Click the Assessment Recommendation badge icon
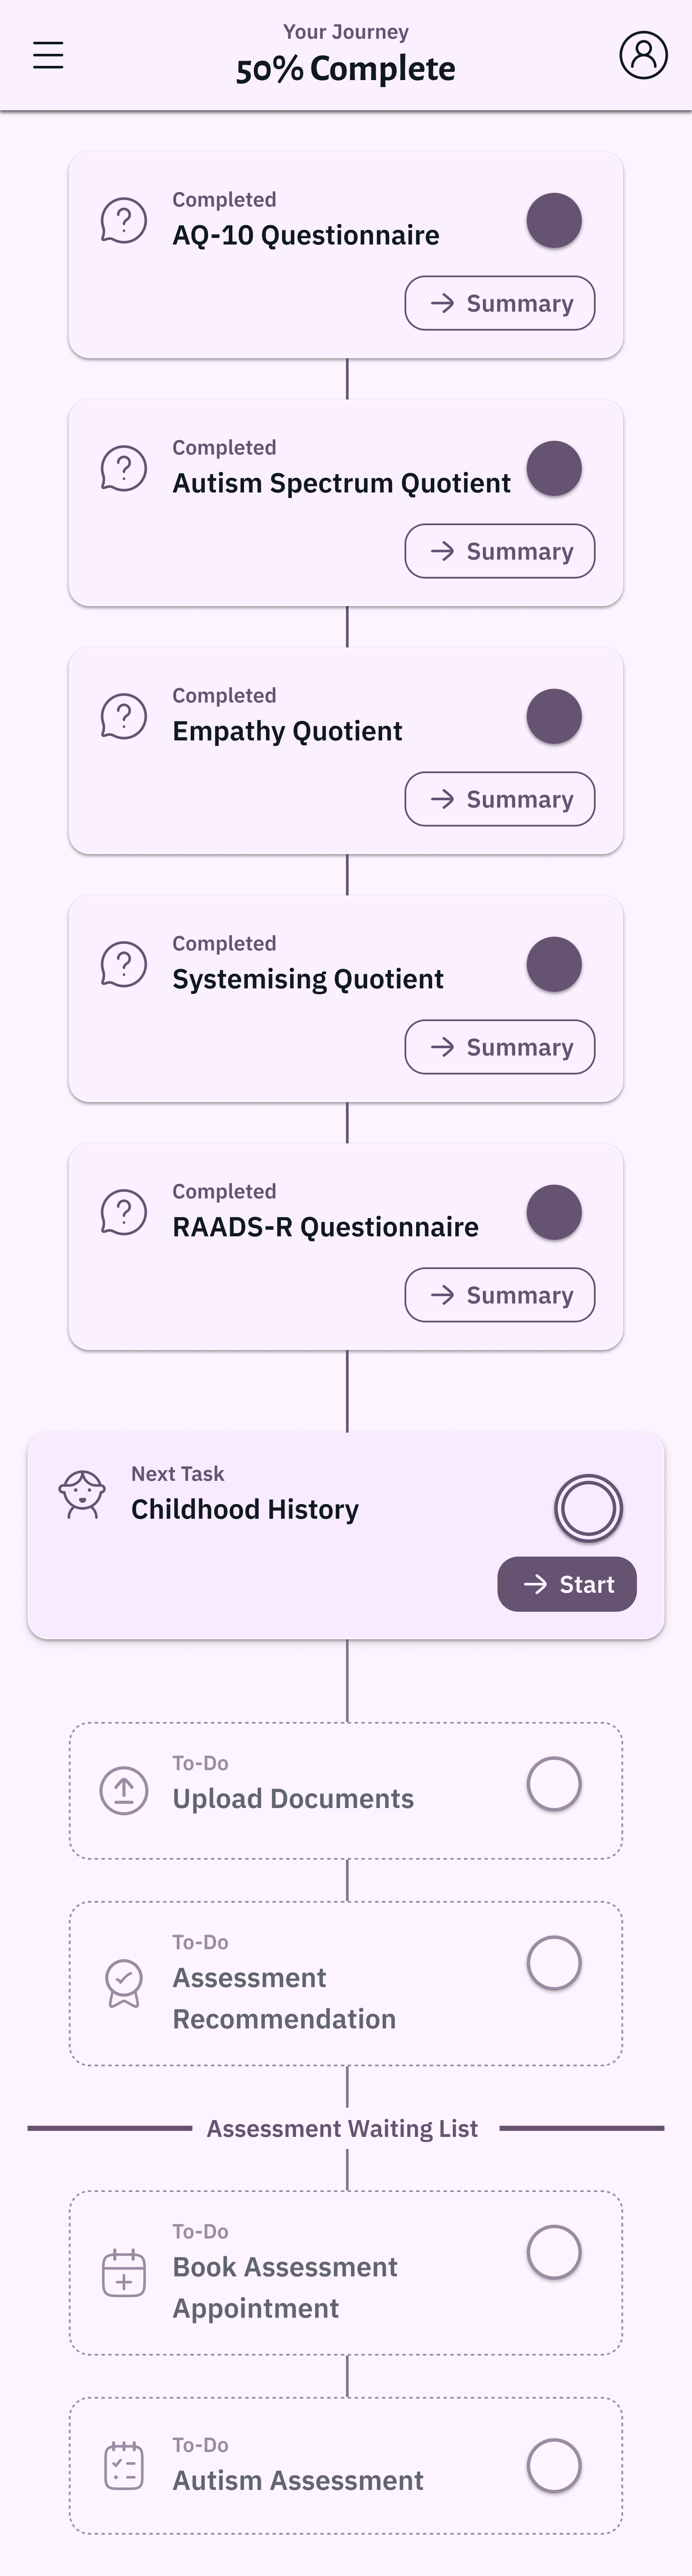Viewport: 692px width, 2576px height. pos(124,1983)
